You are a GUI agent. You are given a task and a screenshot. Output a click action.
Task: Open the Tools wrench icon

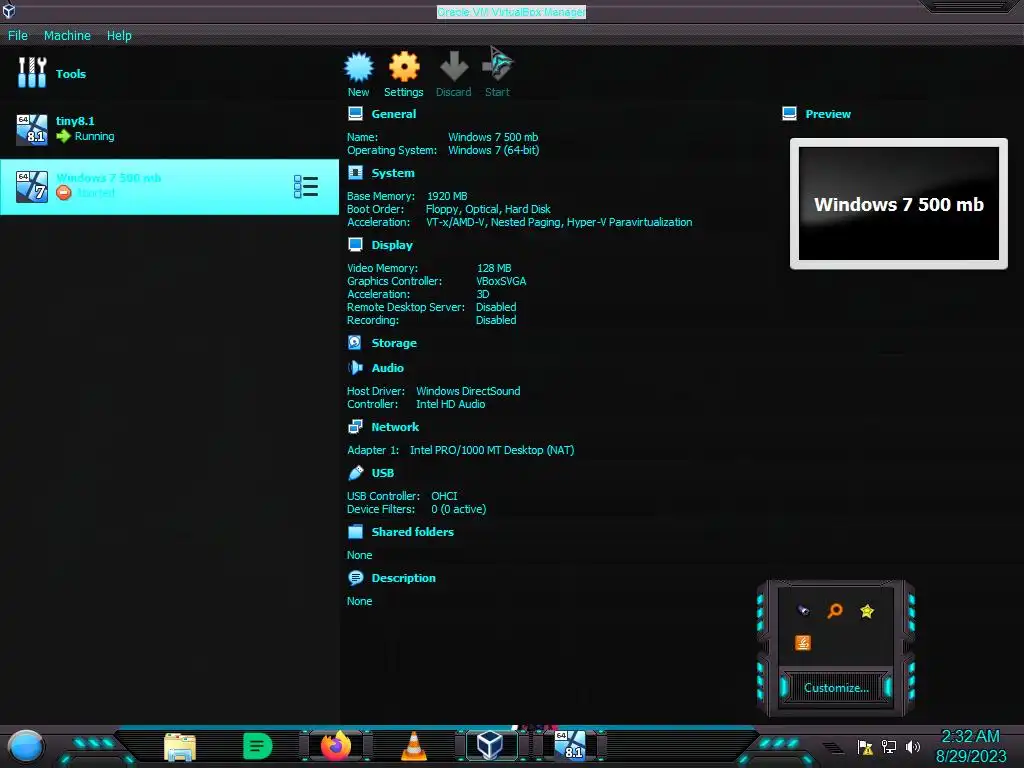(x=32, y=72)
